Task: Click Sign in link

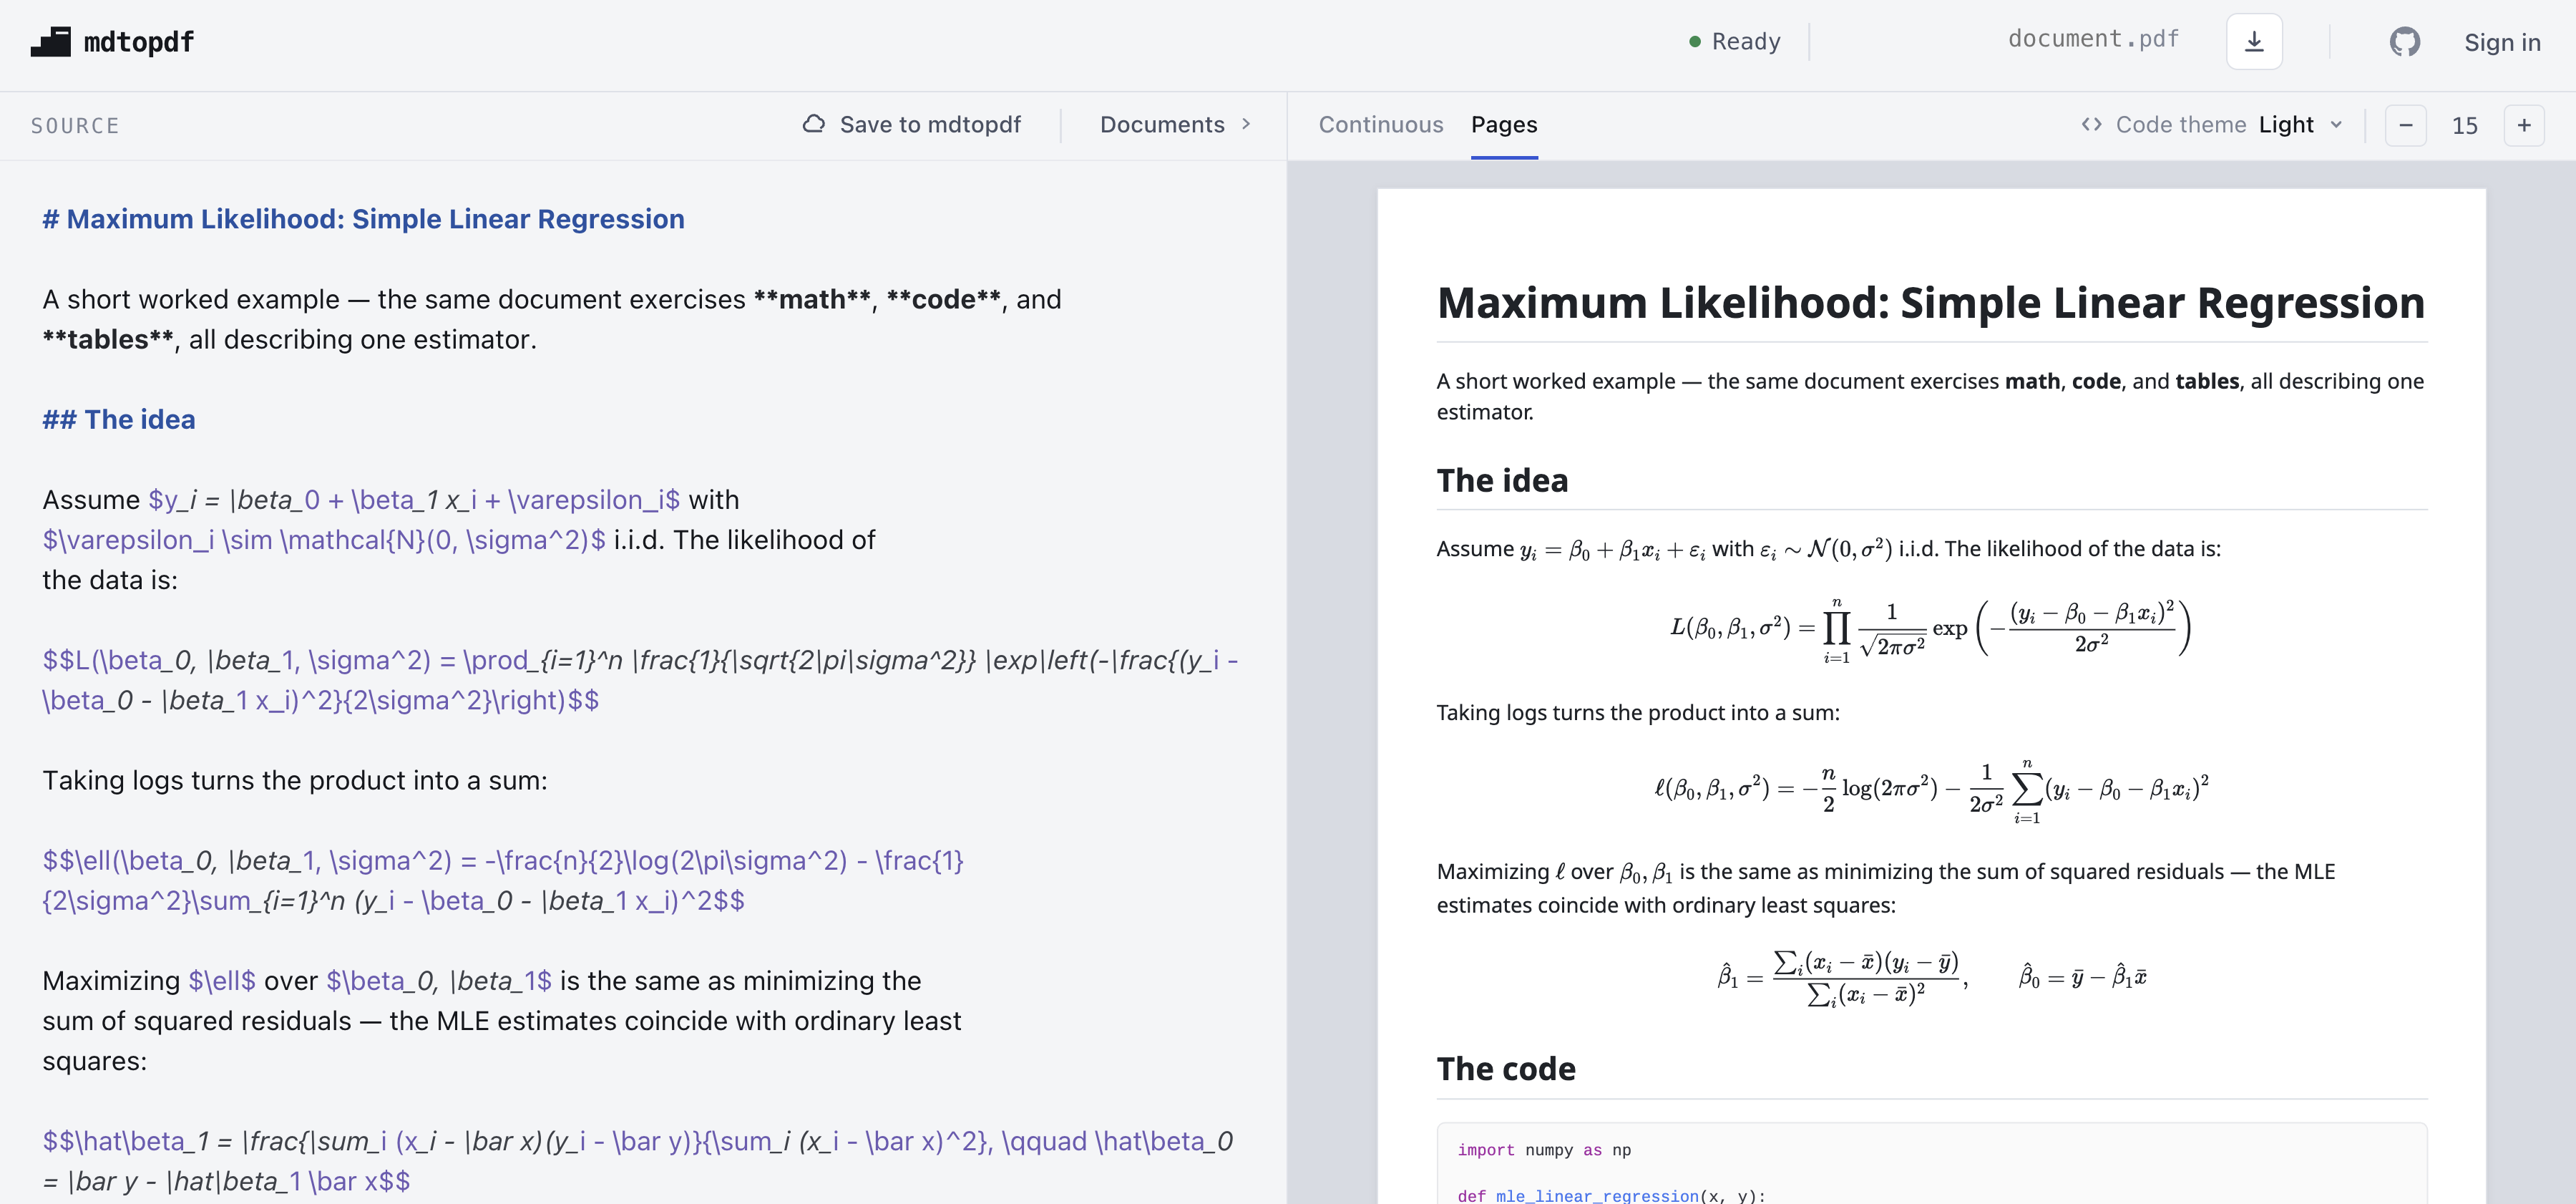Action: pos(2502,42)
